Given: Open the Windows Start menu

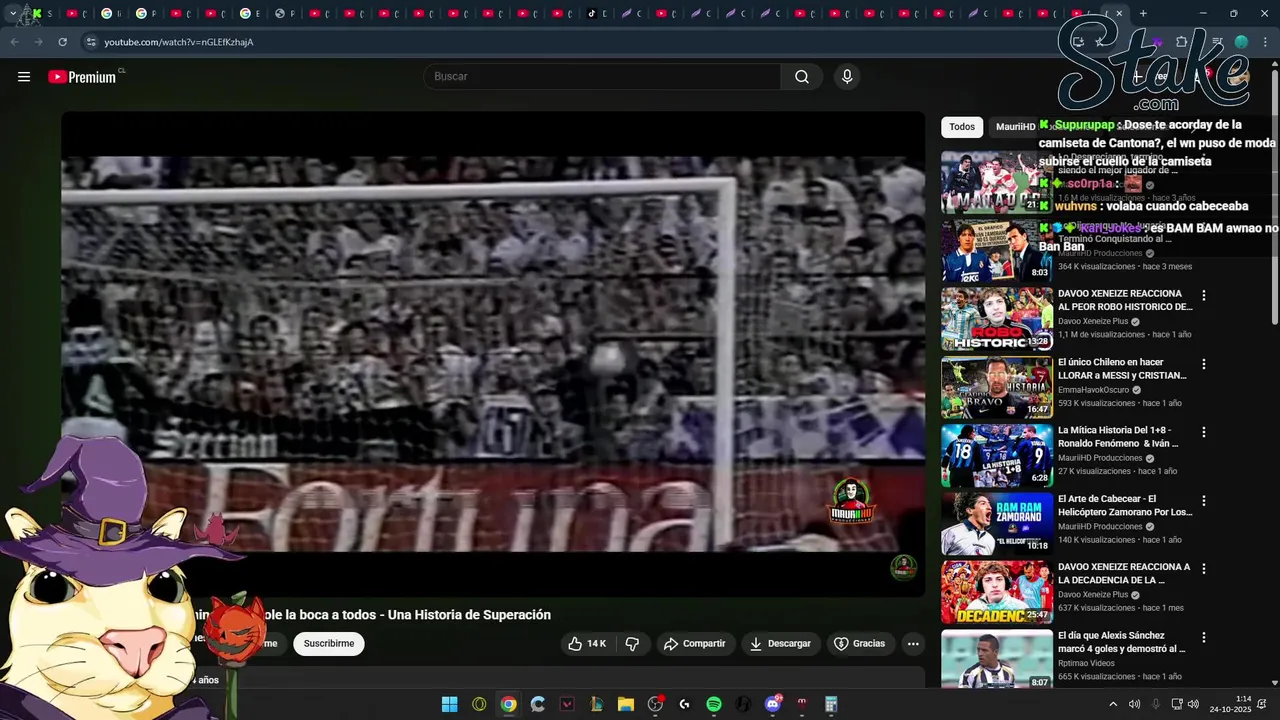Looking at the screenshot, I should (450, 704).
